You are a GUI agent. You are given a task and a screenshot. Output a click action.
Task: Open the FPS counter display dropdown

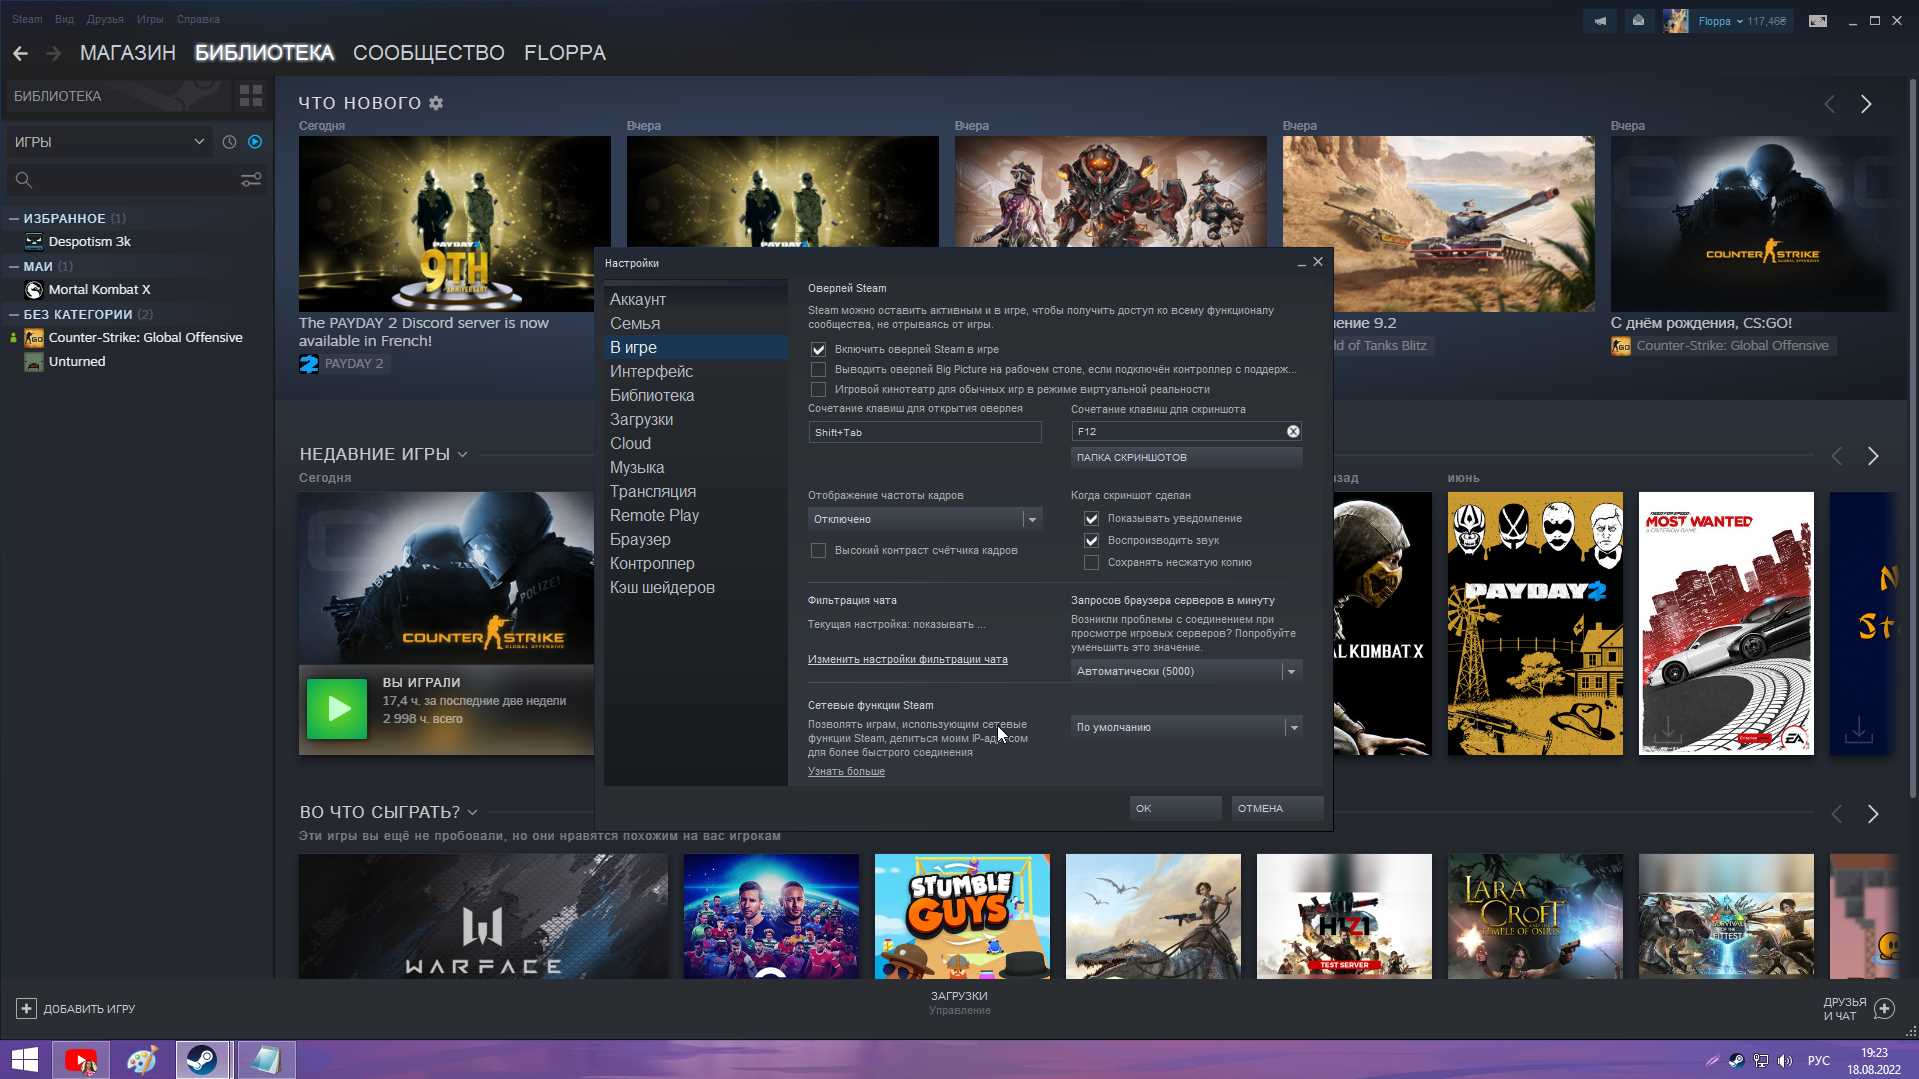coord(925,519)
